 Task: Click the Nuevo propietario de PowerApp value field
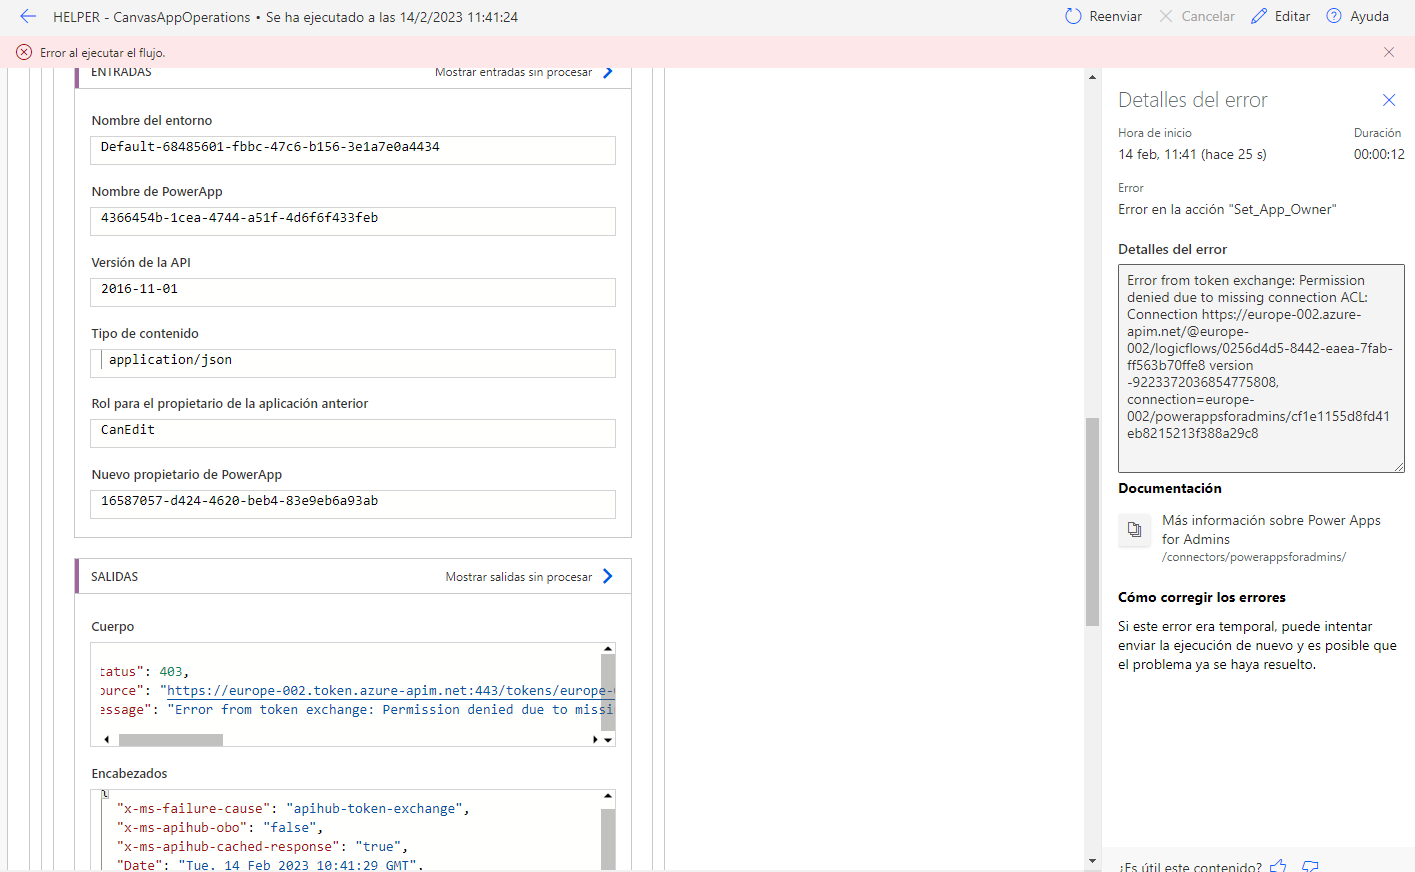(353, 504)
